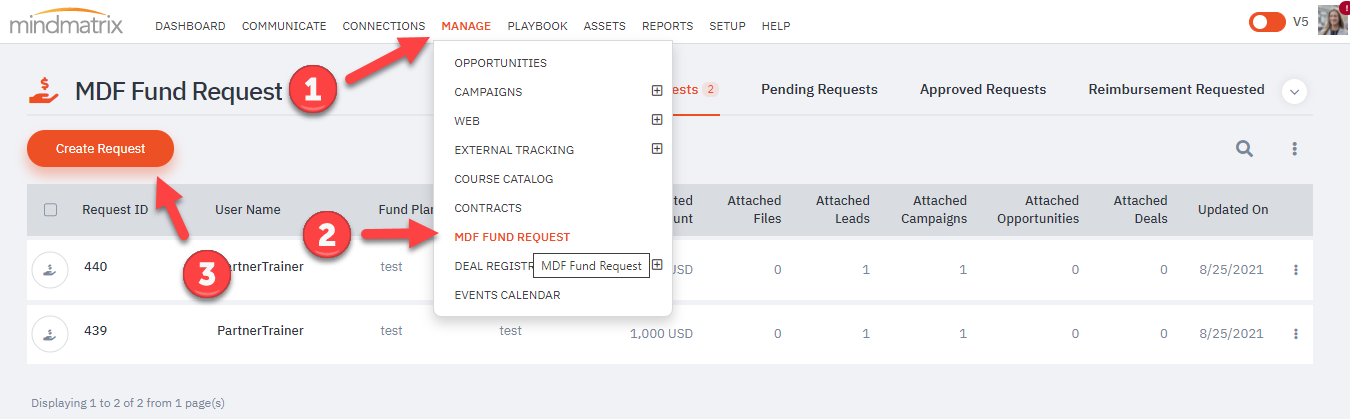The height and width of the screenshot is (419, 1350).
Task: Select External Tracking menu entry
Action: 514,150
